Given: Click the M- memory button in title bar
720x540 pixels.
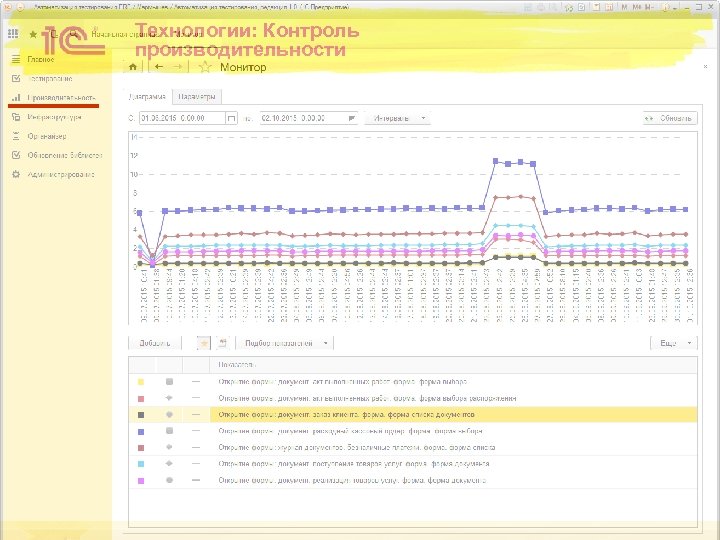Looking at the screenshot, I should [649, 7].
